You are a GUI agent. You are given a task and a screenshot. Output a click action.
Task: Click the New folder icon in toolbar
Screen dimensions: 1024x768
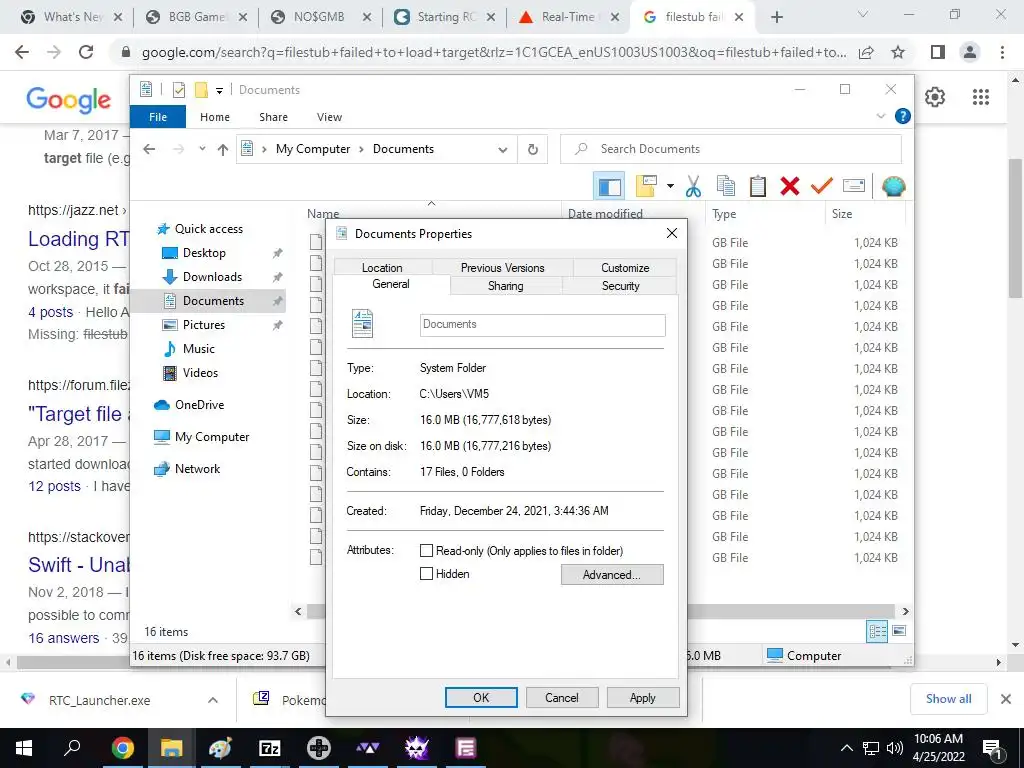(x=646, y=187)
